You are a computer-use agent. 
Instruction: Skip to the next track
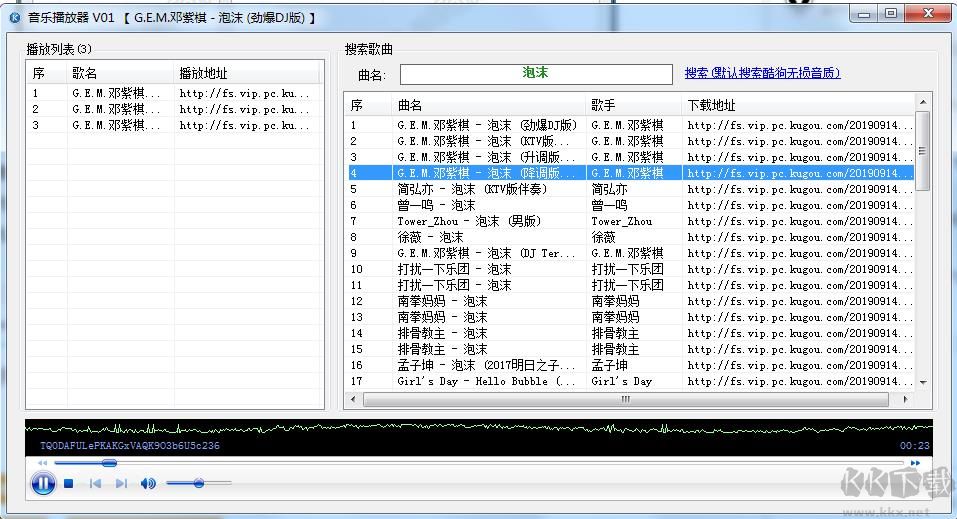click(121, 484)
